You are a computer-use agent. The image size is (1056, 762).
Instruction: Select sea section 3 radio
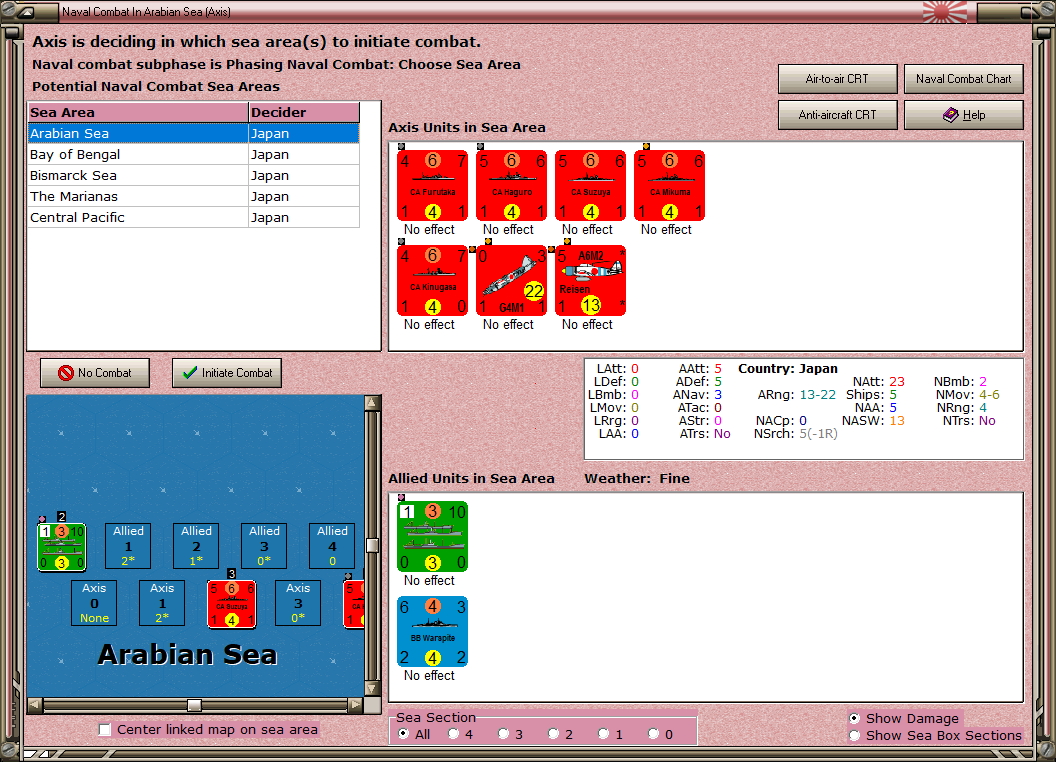(504, 734)
